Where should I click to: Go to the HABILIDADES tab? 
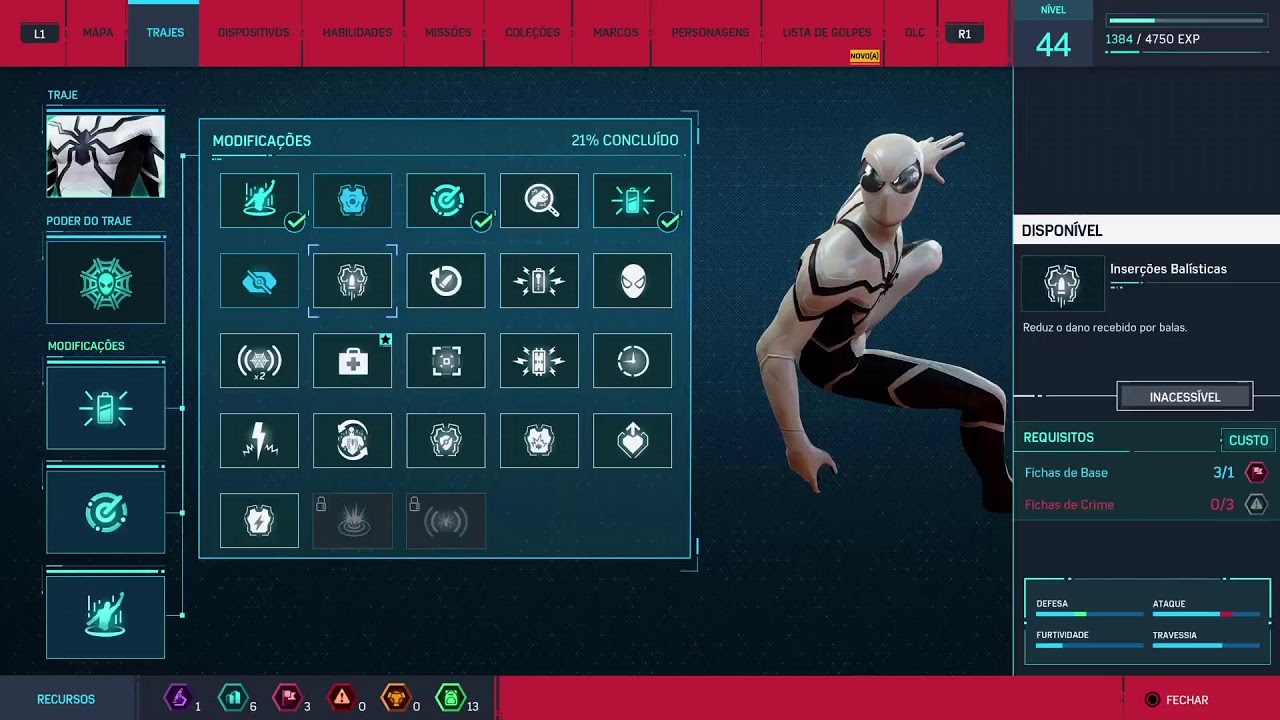(x=357, y=33)
